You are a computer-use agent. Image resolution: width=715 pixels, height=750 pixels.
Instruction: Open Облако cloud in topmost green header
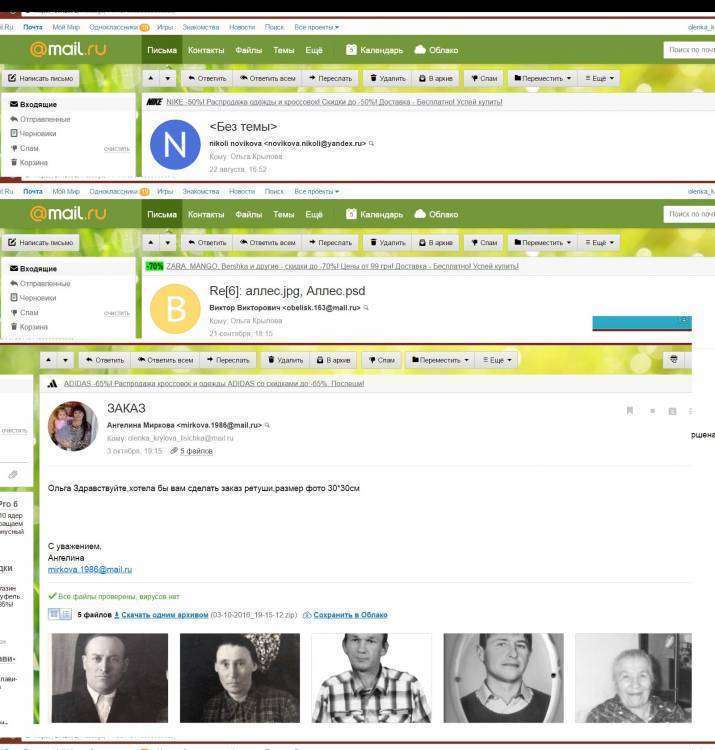[x=436, y=49]
